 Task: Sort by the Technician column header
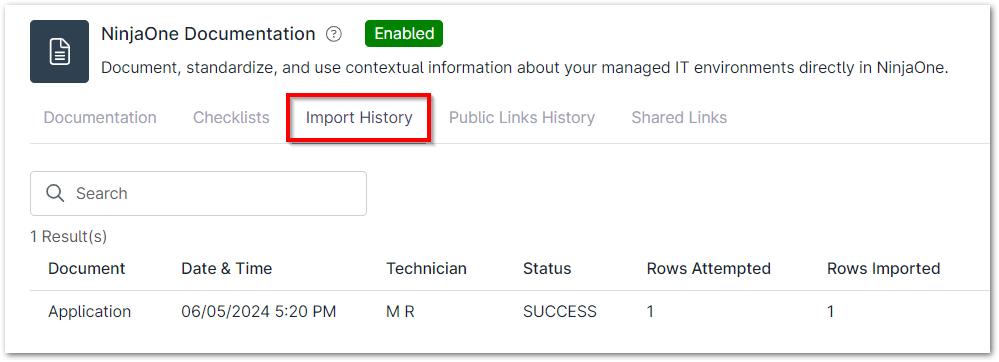(426, 269)
